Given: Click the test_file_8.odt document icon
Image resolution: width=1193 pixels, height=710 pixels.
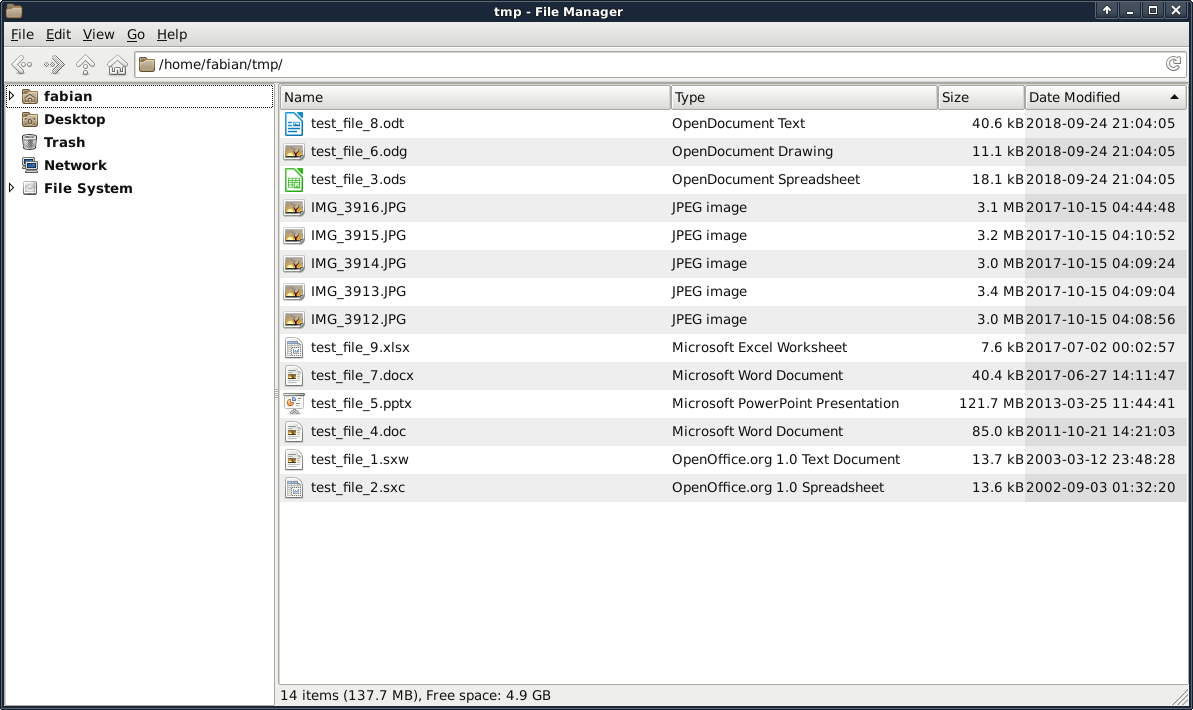Looking at the screenshot, I should coord(293,124).
